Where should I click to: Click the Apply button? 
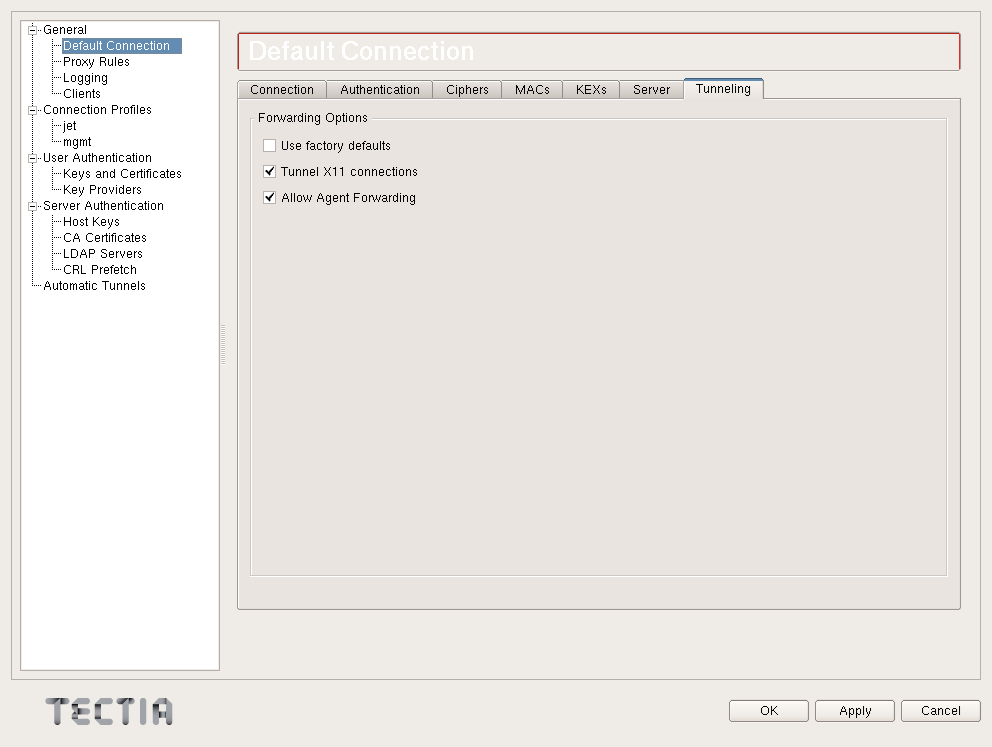pos(855,711)
